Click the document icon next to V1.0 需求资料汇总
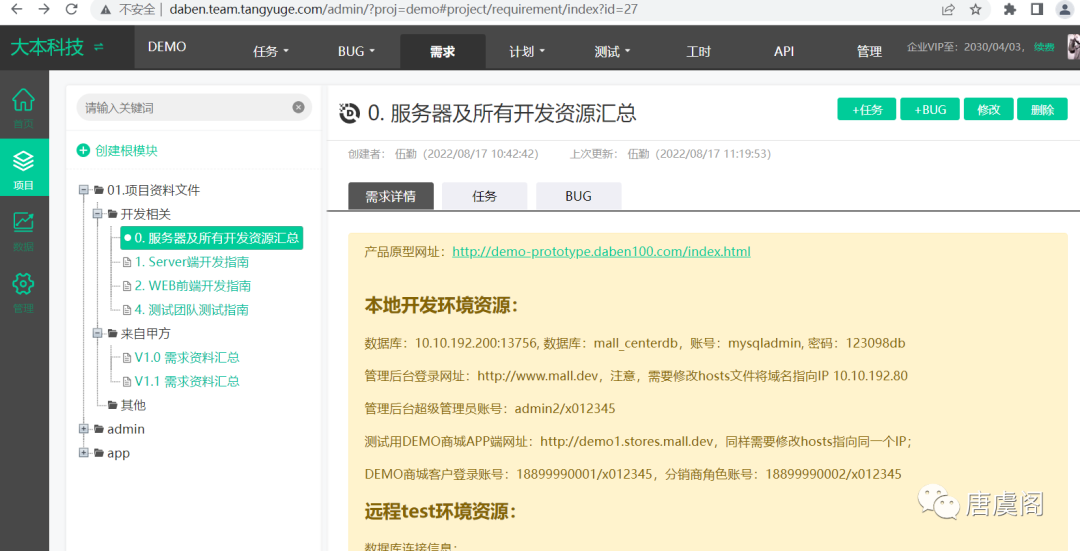This screenshot has width=1080, height=551. tap(127, 357)
